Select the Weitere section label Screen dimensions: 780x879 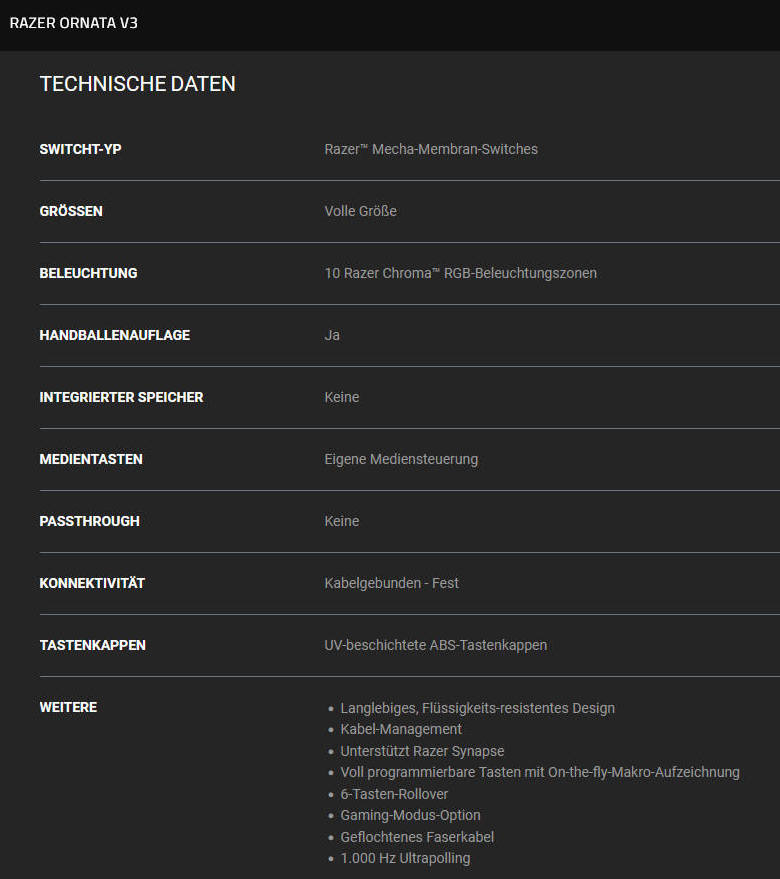(68, 707)
